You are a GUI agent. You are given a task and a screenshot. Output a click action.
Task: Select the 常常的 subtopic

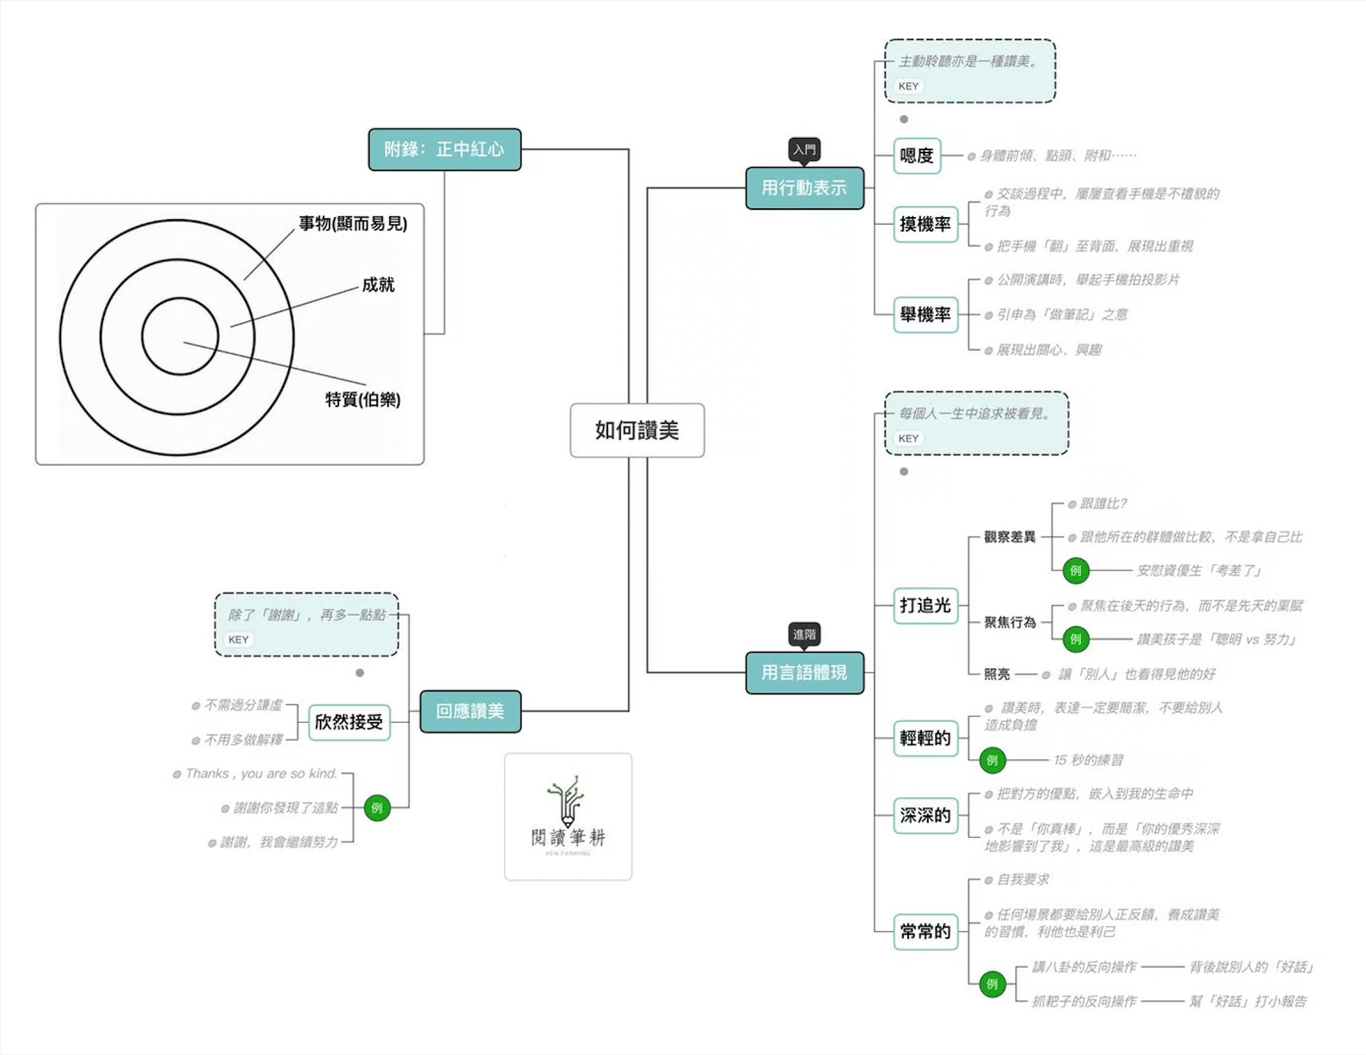click(x=925, y=931)
